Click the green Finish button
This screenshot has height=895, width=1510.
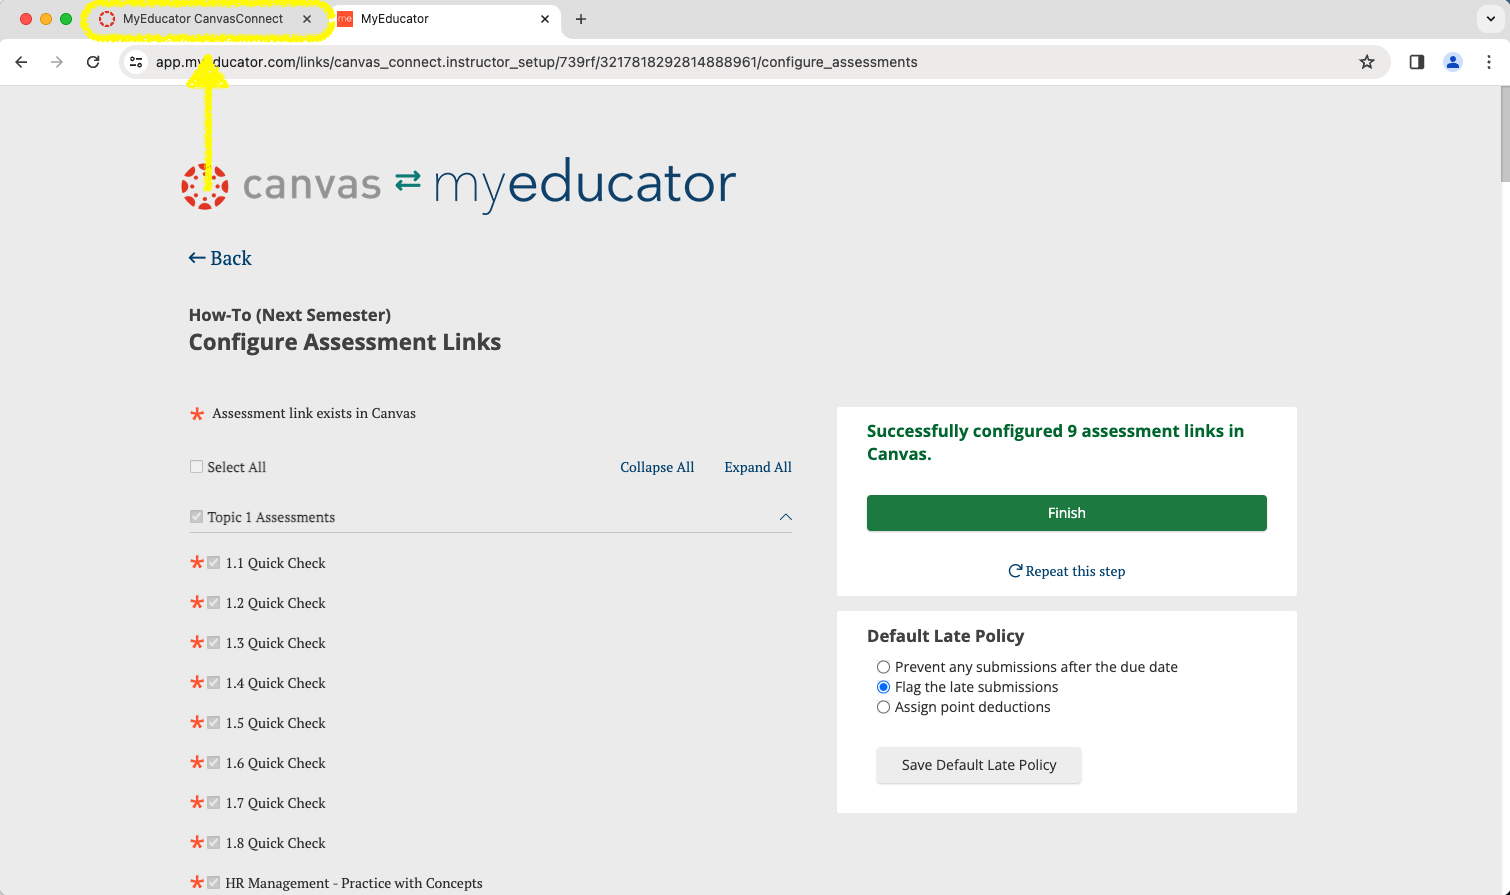tap(1067, 513)
